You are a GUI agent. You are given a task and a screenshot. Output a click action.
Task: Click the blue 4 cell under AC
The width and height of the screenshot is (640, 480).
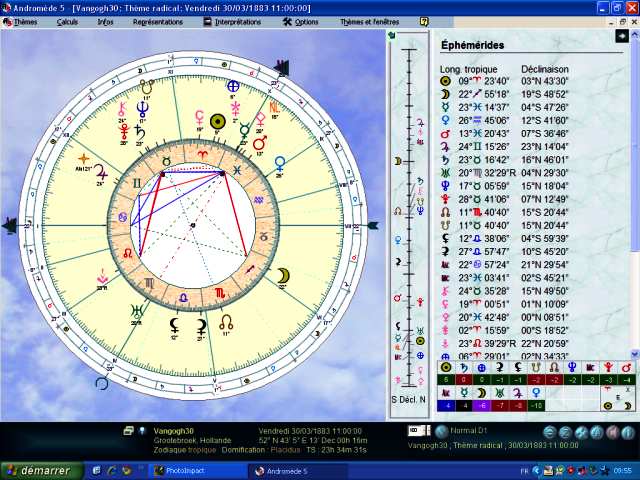(446, 405)
